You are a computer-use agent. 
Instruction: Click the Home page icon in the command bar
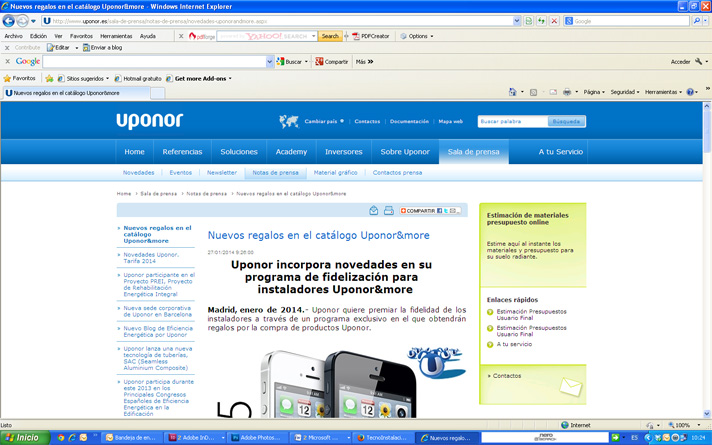[x=512, y=92]
